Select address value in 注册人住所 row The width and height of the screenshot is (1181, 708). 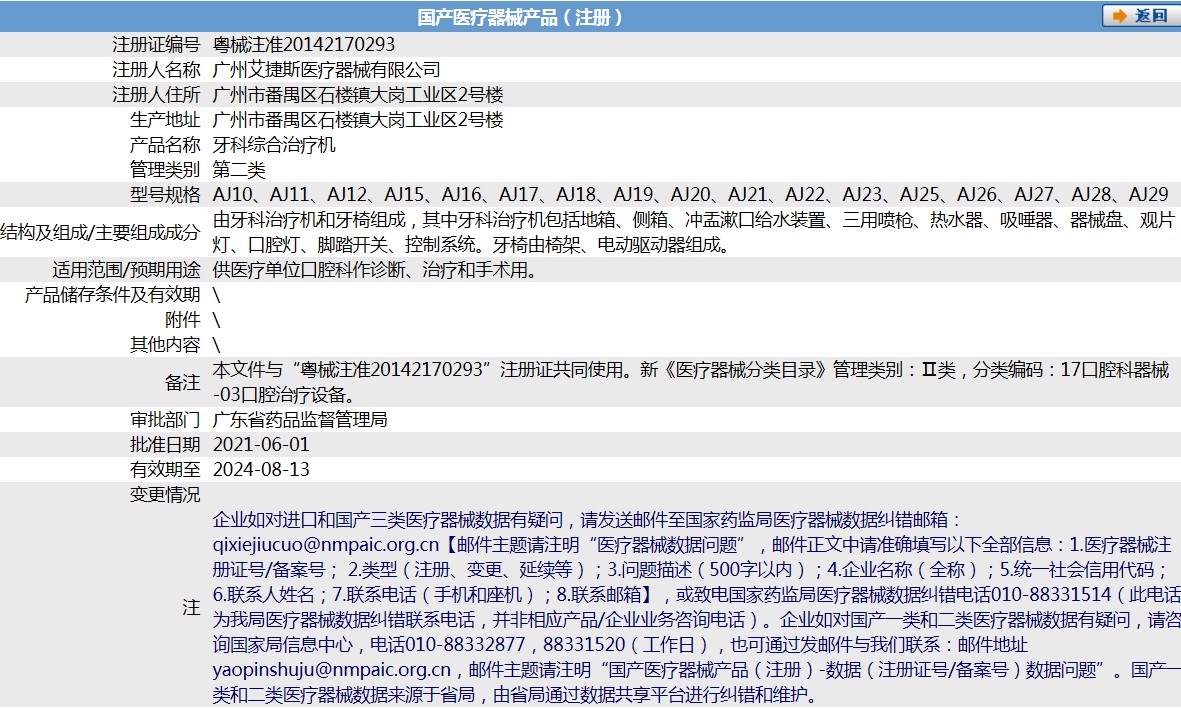tap(358, 94)
